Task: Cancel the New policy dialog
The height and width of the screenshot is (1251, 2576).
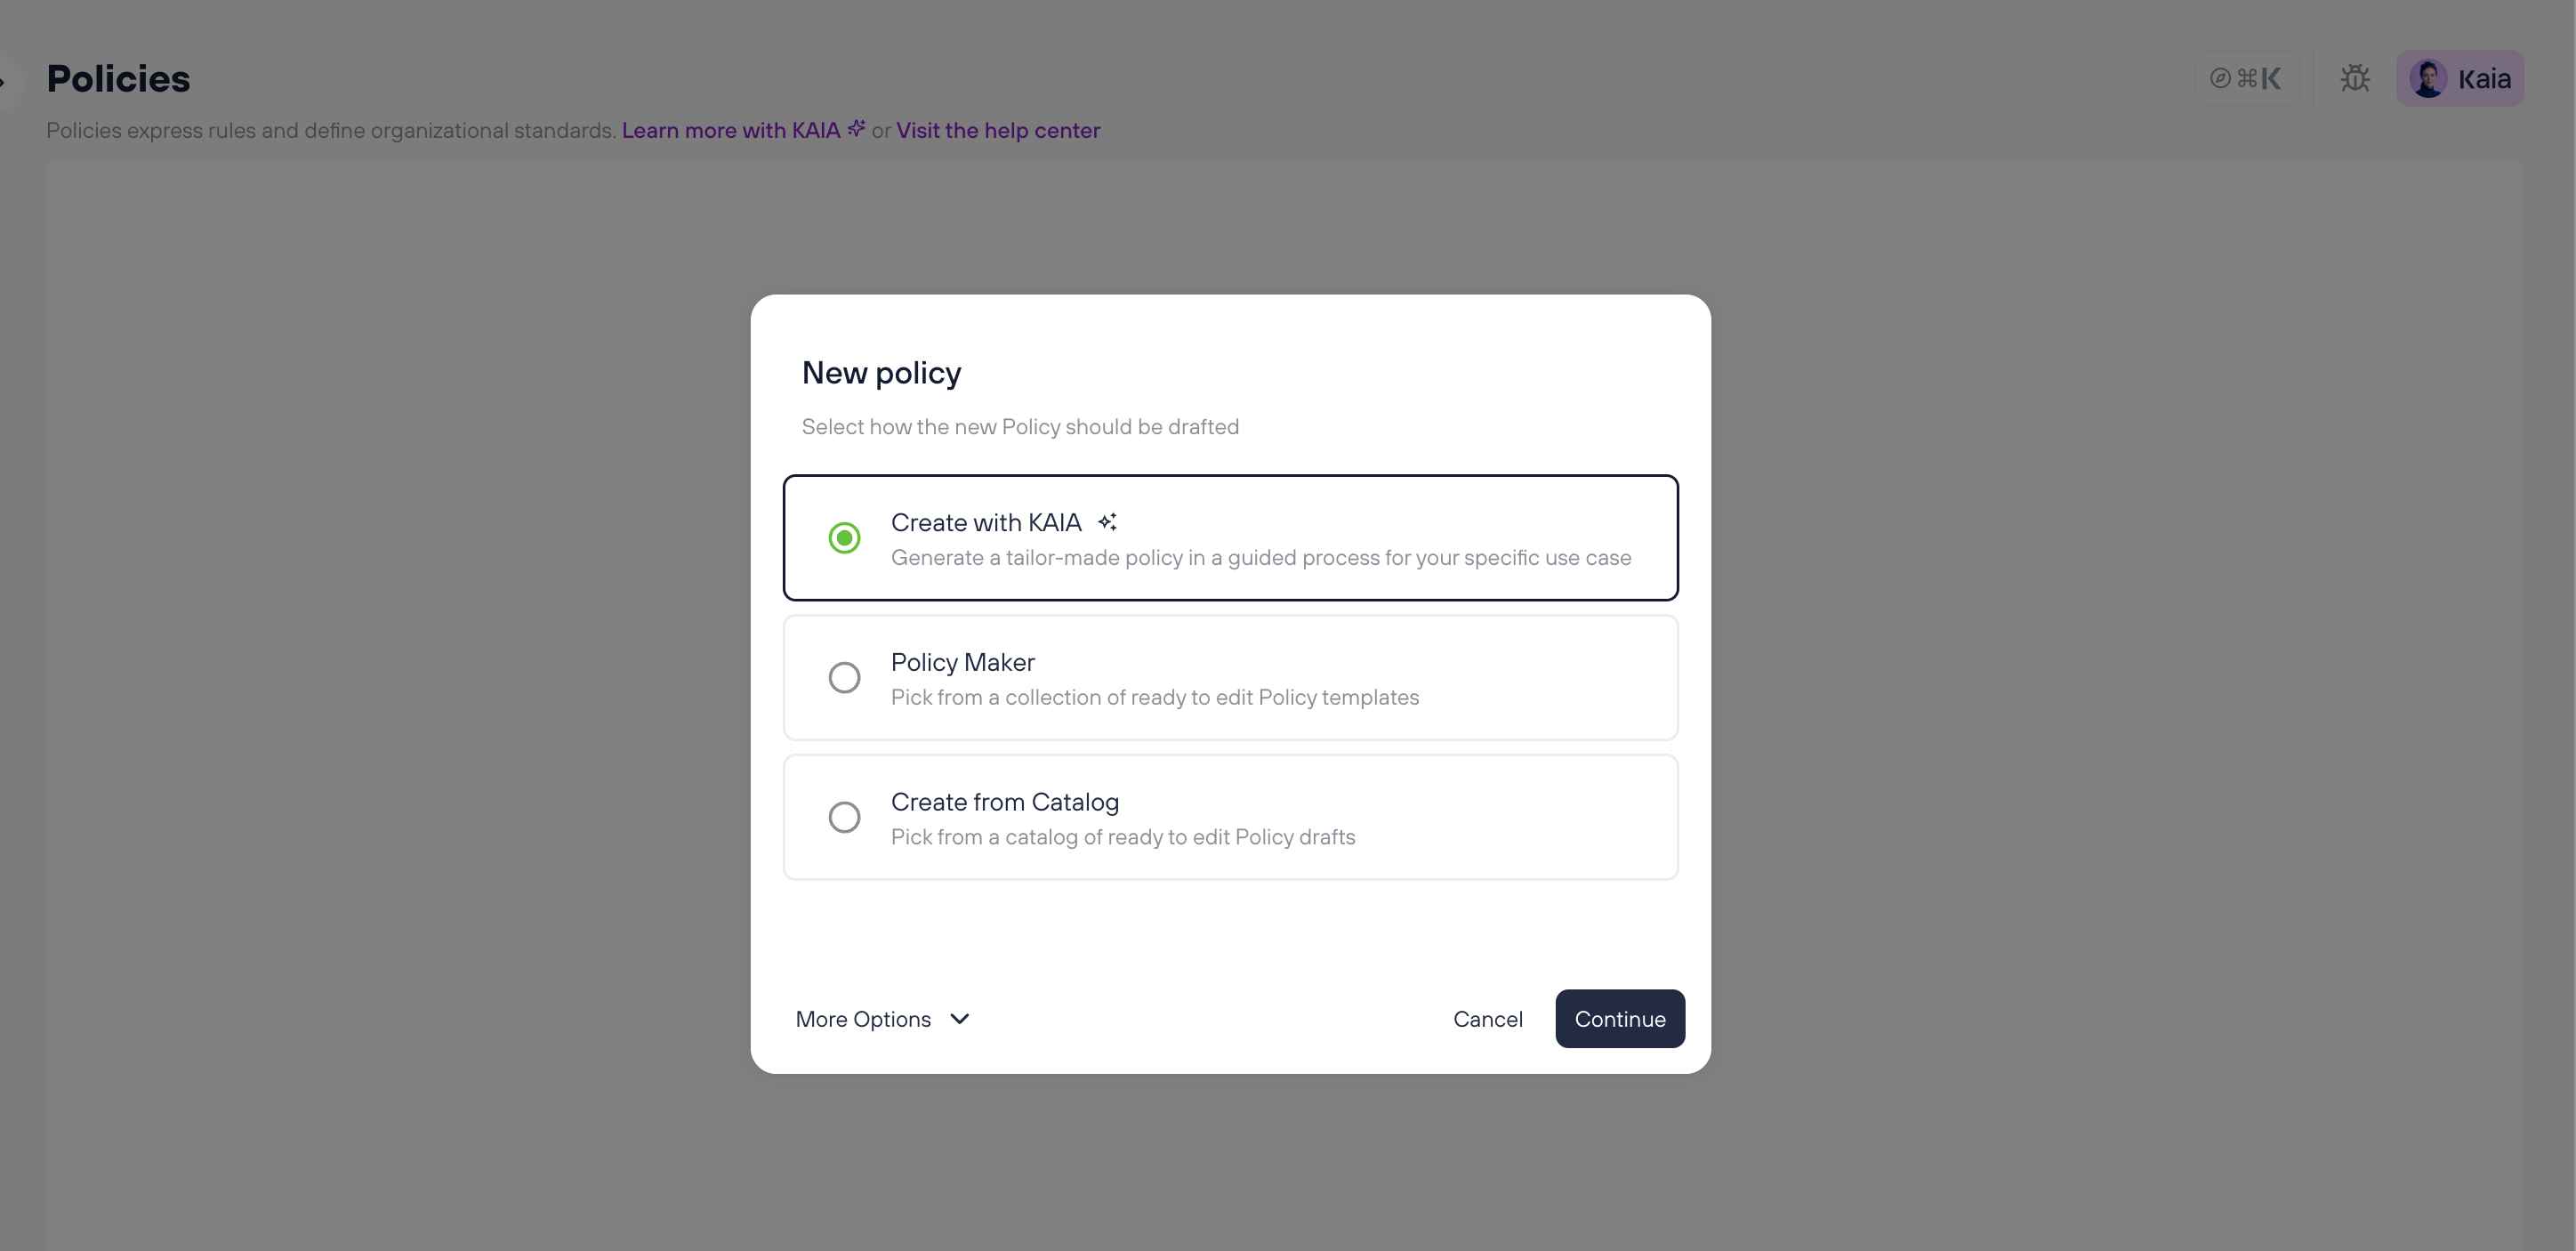Action: [x=1487, y=1019]
